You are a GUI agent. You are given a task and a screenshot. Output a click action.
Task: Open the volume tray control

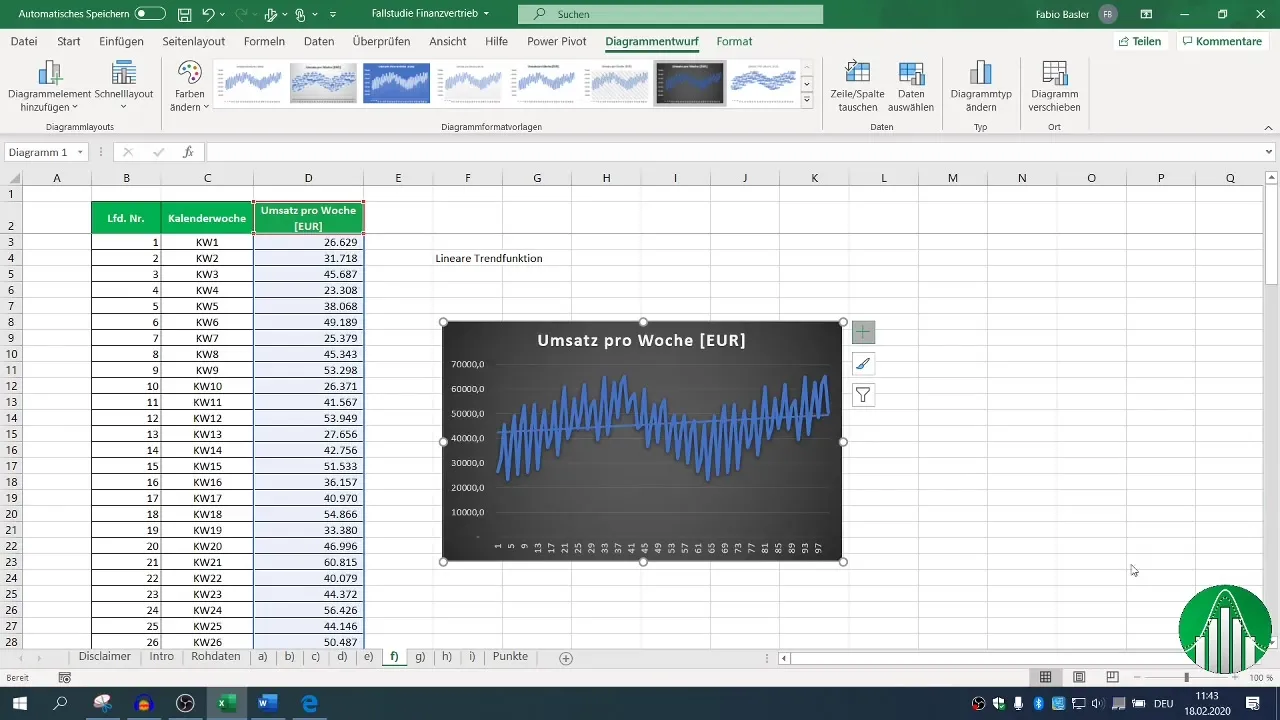coord(1098,704)
